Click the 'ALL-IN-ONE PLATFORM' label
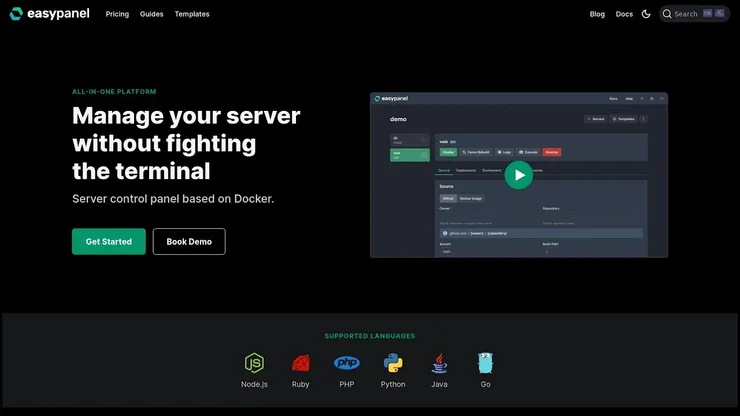 coord(114,92)
